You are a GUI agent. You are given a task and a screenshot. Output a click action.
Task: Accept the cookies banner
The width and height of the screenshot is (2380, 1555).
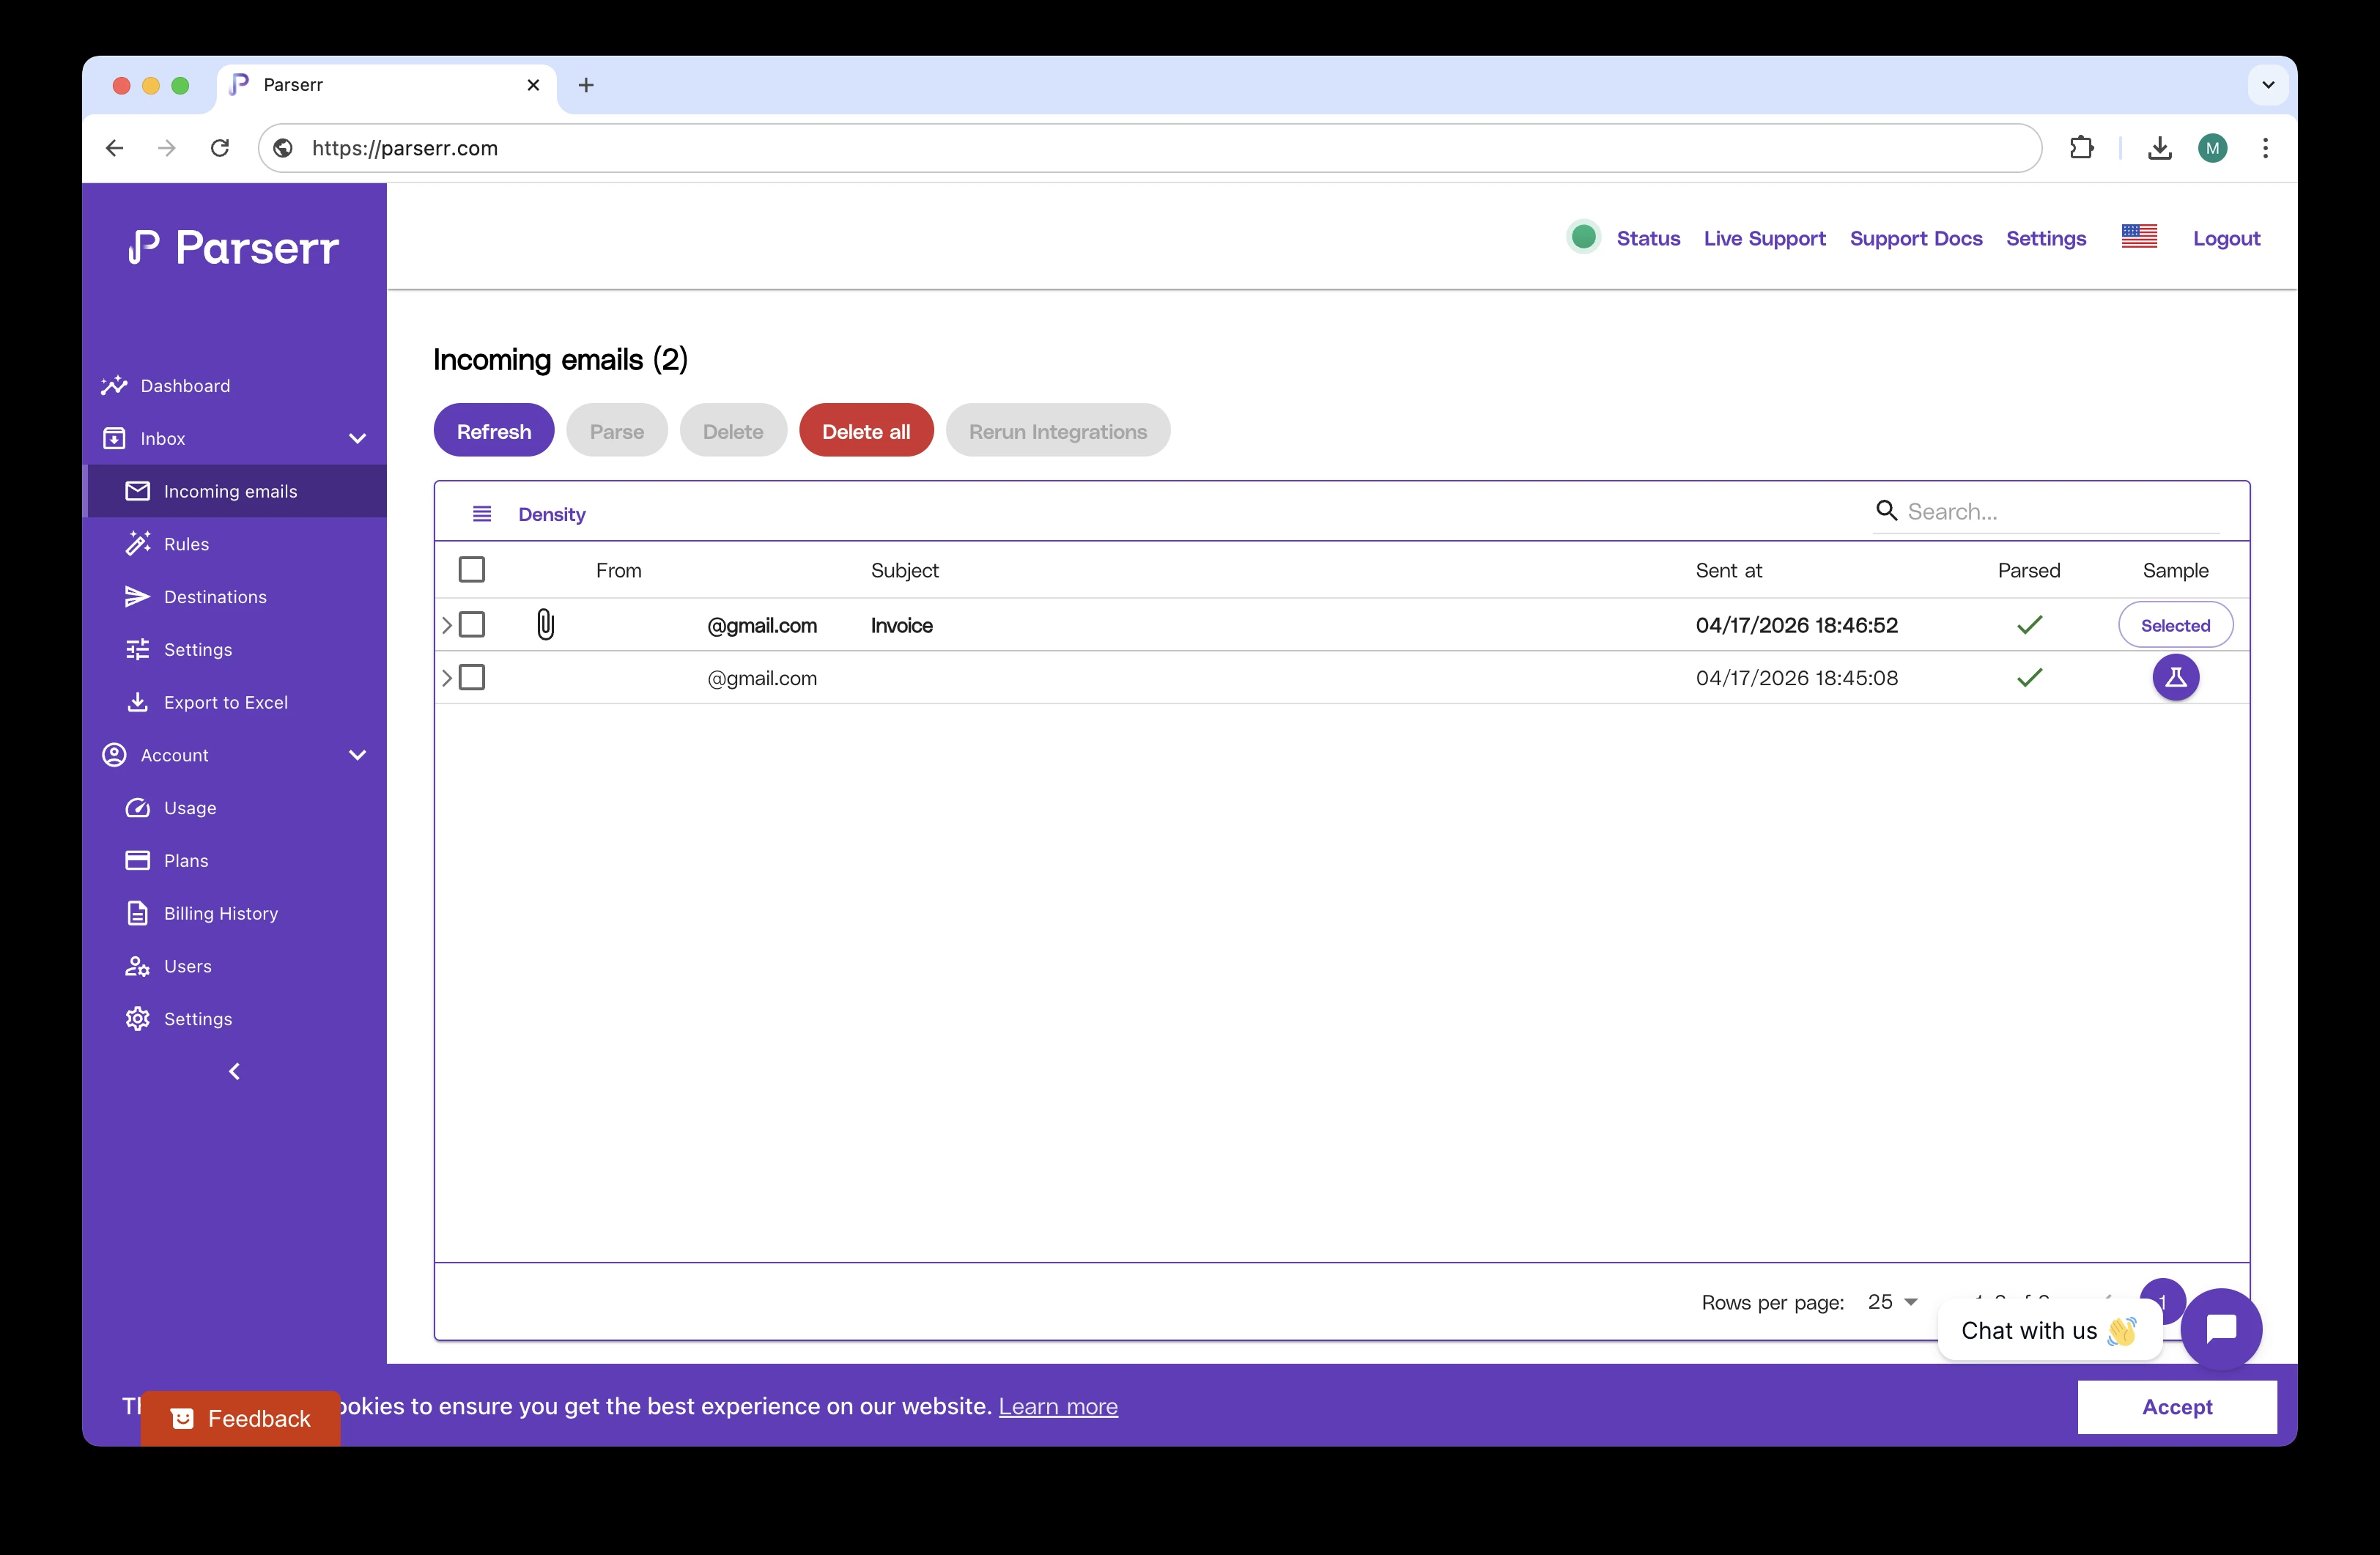[x=2177, y=1407]
